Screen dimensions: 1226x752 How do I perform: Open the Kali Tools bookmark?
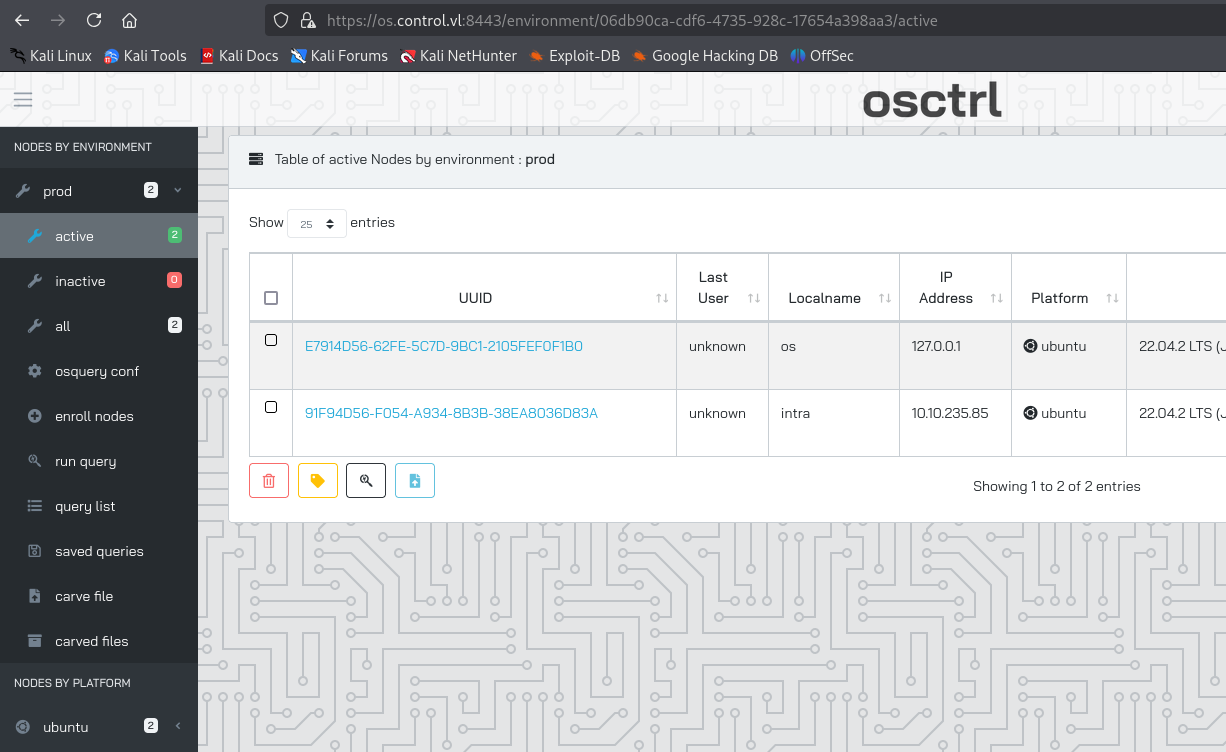145,56
